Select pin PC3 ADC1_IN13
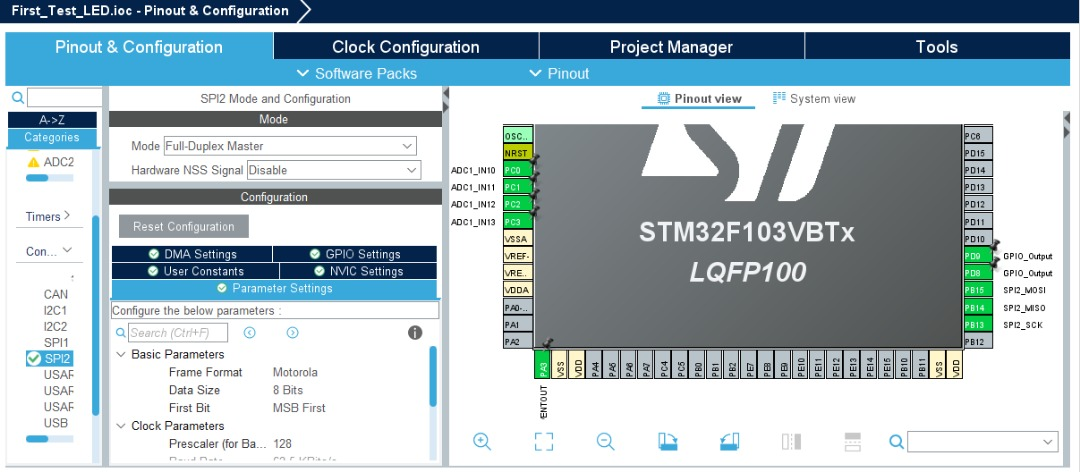Screen dimensions: 1080x472 click(517, 222)
